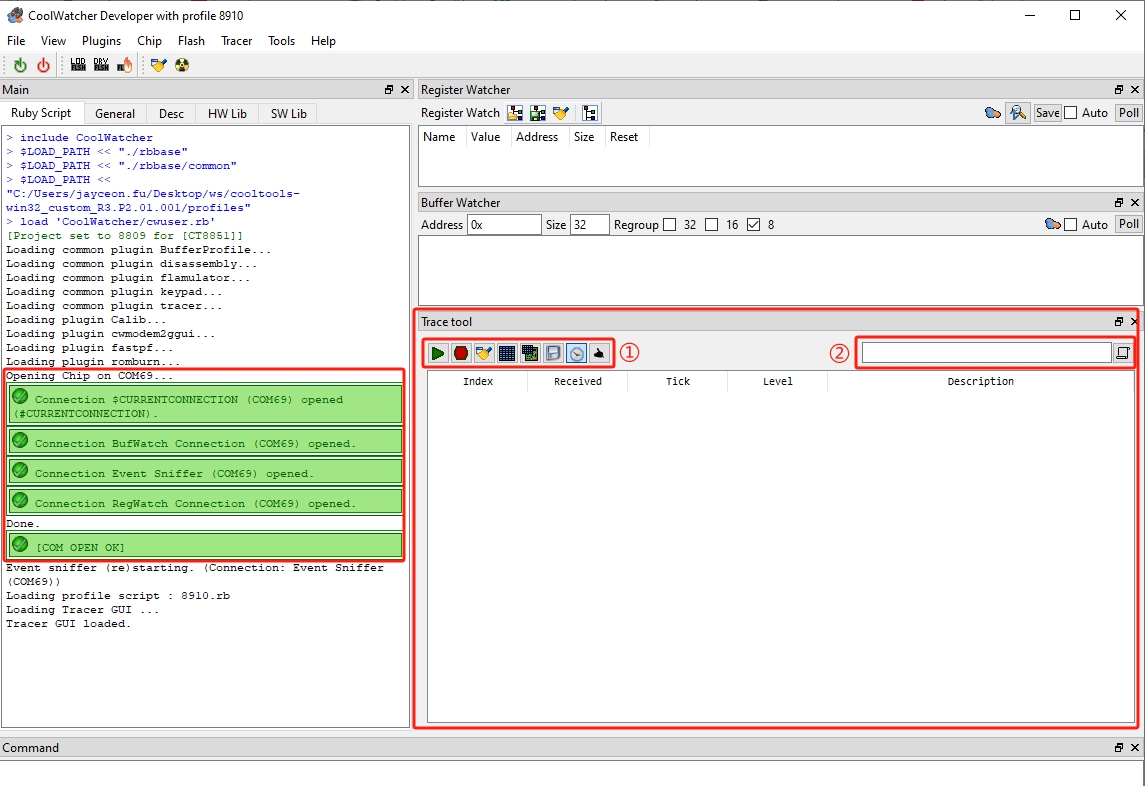Image resolution: width=1145 pixels, height=786 pixels.
Task: Open the Tools menu
Action: coord(281,41)
